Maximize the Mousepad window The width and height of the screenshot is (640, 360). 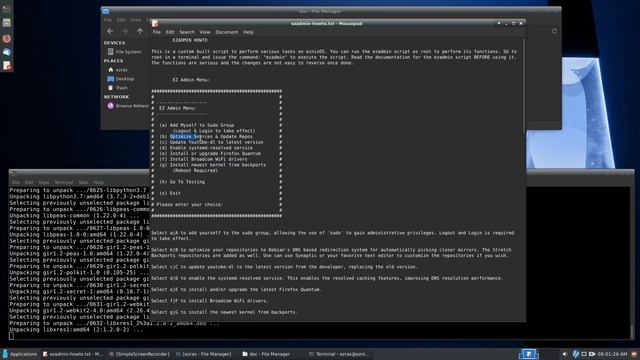pos(513,24)
